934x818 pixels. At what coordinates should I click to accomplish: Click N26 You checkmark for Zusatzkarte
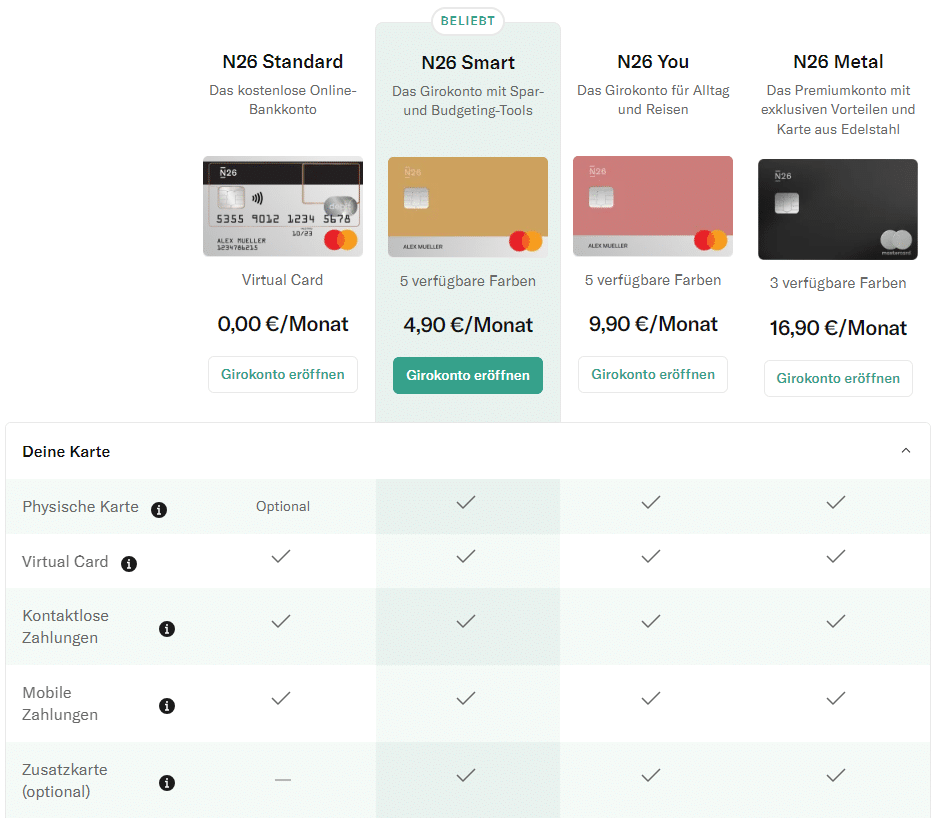(650, 775)
